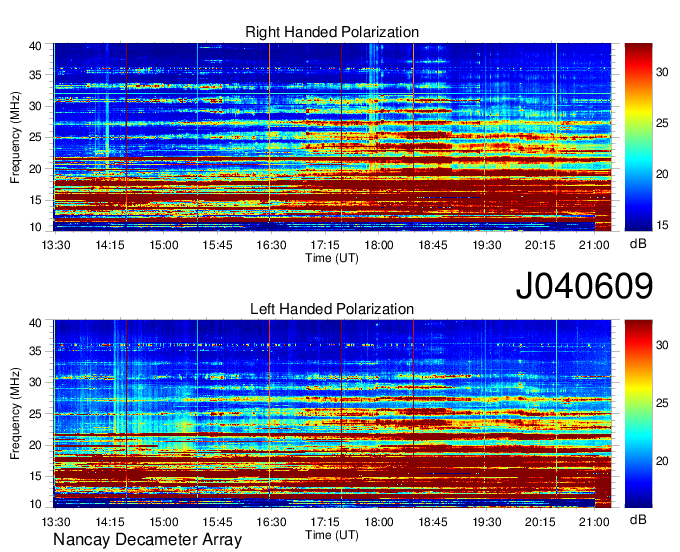Click the top color bar's dB label
Image resolution: width=680 pixels, height=552 pixels.
tap(638, 244)
